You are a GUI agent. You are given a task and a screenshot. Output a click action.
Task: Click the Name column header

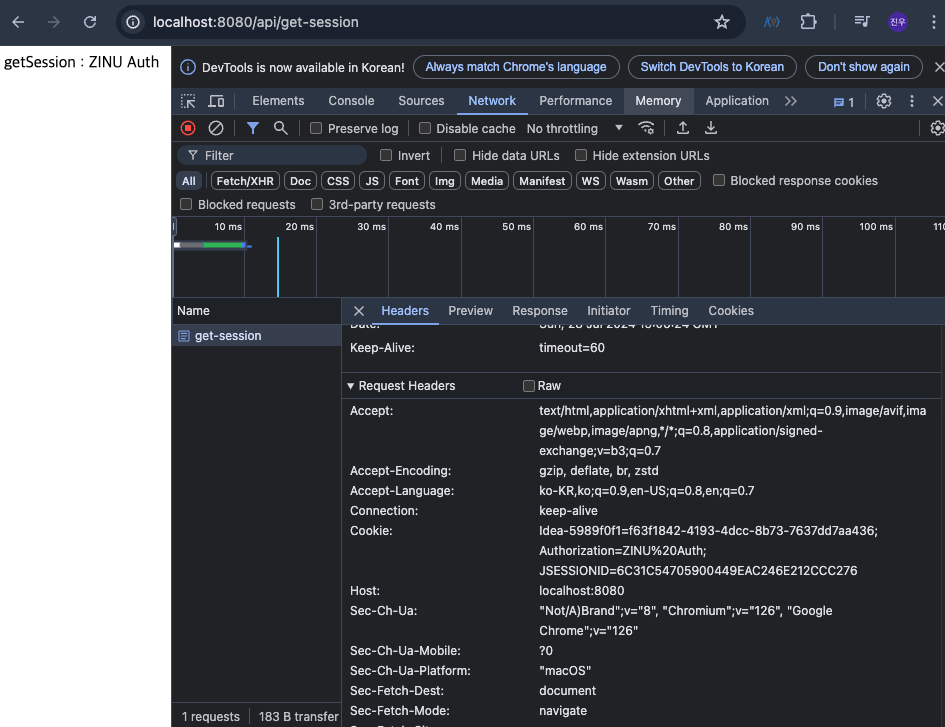click(257, 311)
